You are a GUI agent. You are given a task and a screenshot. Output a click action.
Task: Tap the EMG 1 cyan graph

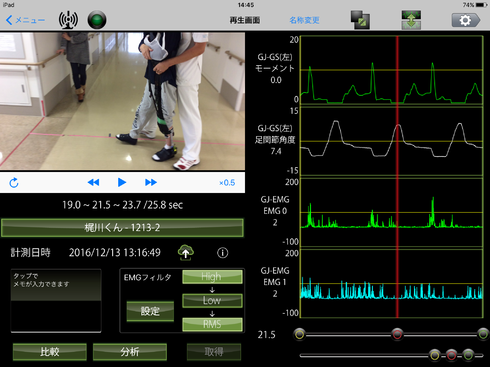pos(392,283)
